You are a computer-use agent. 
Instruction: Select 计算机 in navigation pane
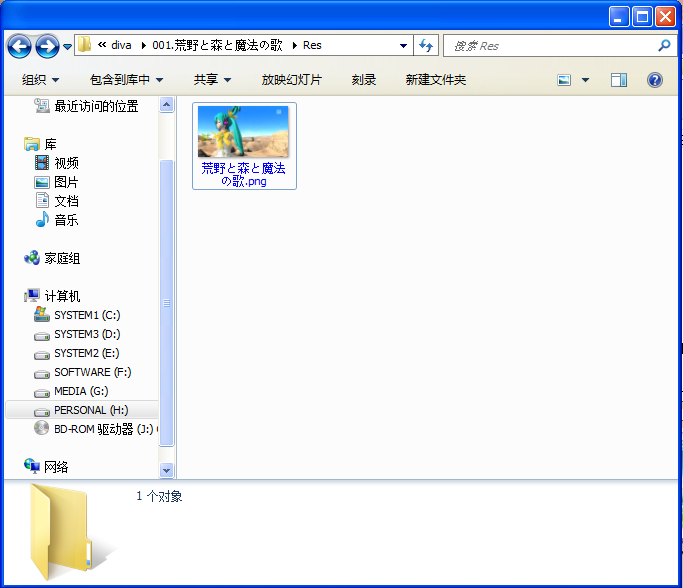[62, 296]
